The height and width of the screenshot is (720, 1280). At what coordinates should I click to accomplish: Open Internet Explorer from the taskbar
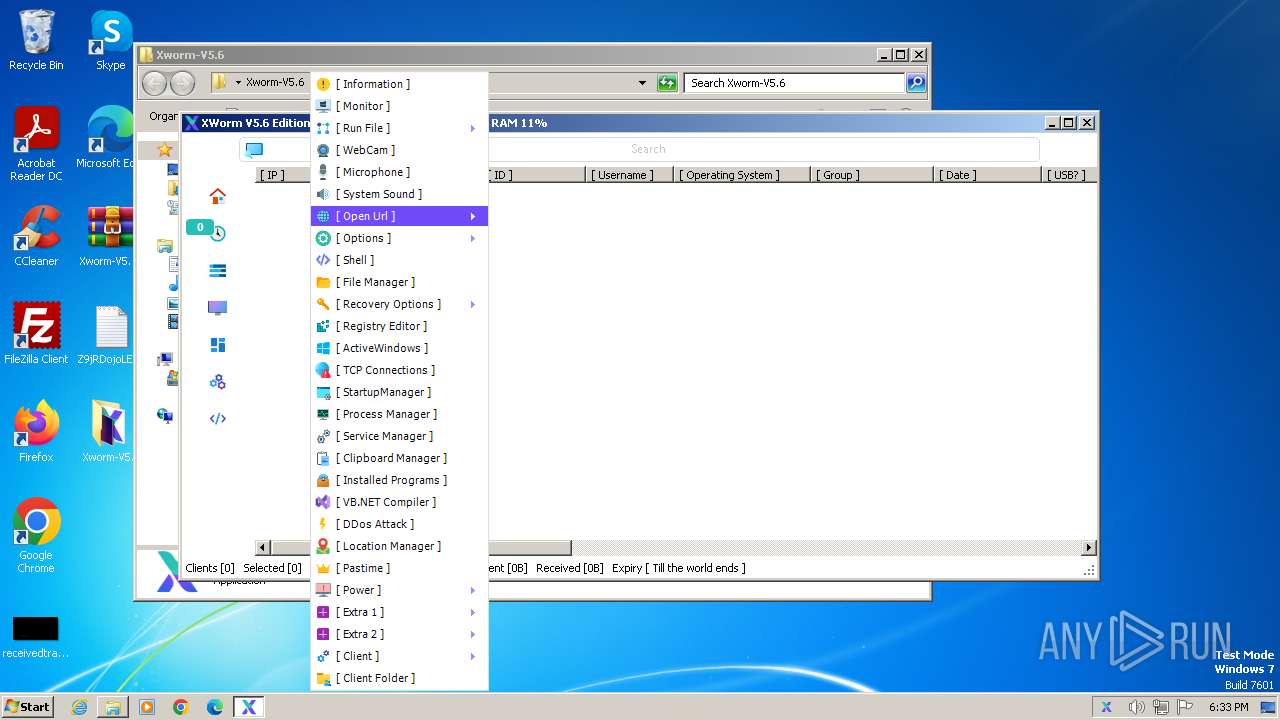point(79,707)
